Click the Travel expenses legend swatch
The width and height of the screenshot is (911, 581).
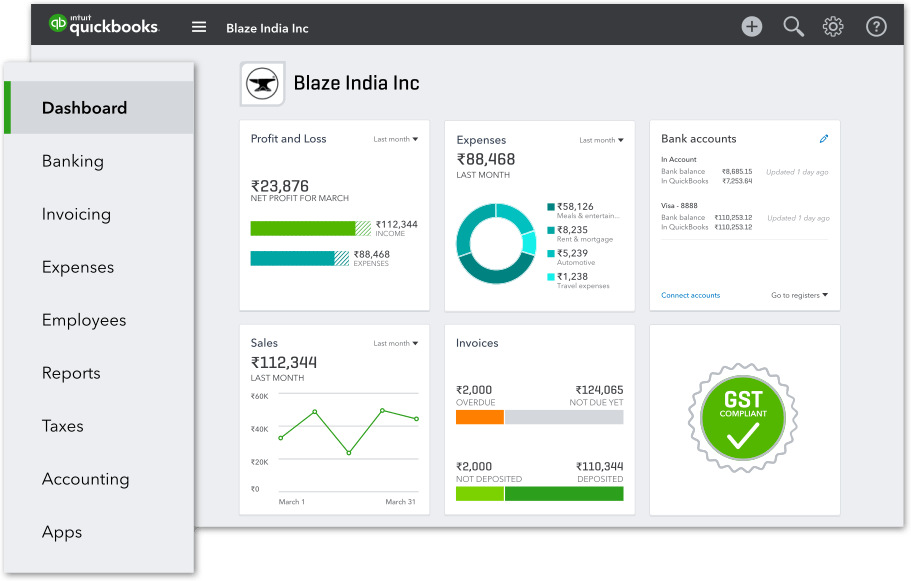click(551, 277)
